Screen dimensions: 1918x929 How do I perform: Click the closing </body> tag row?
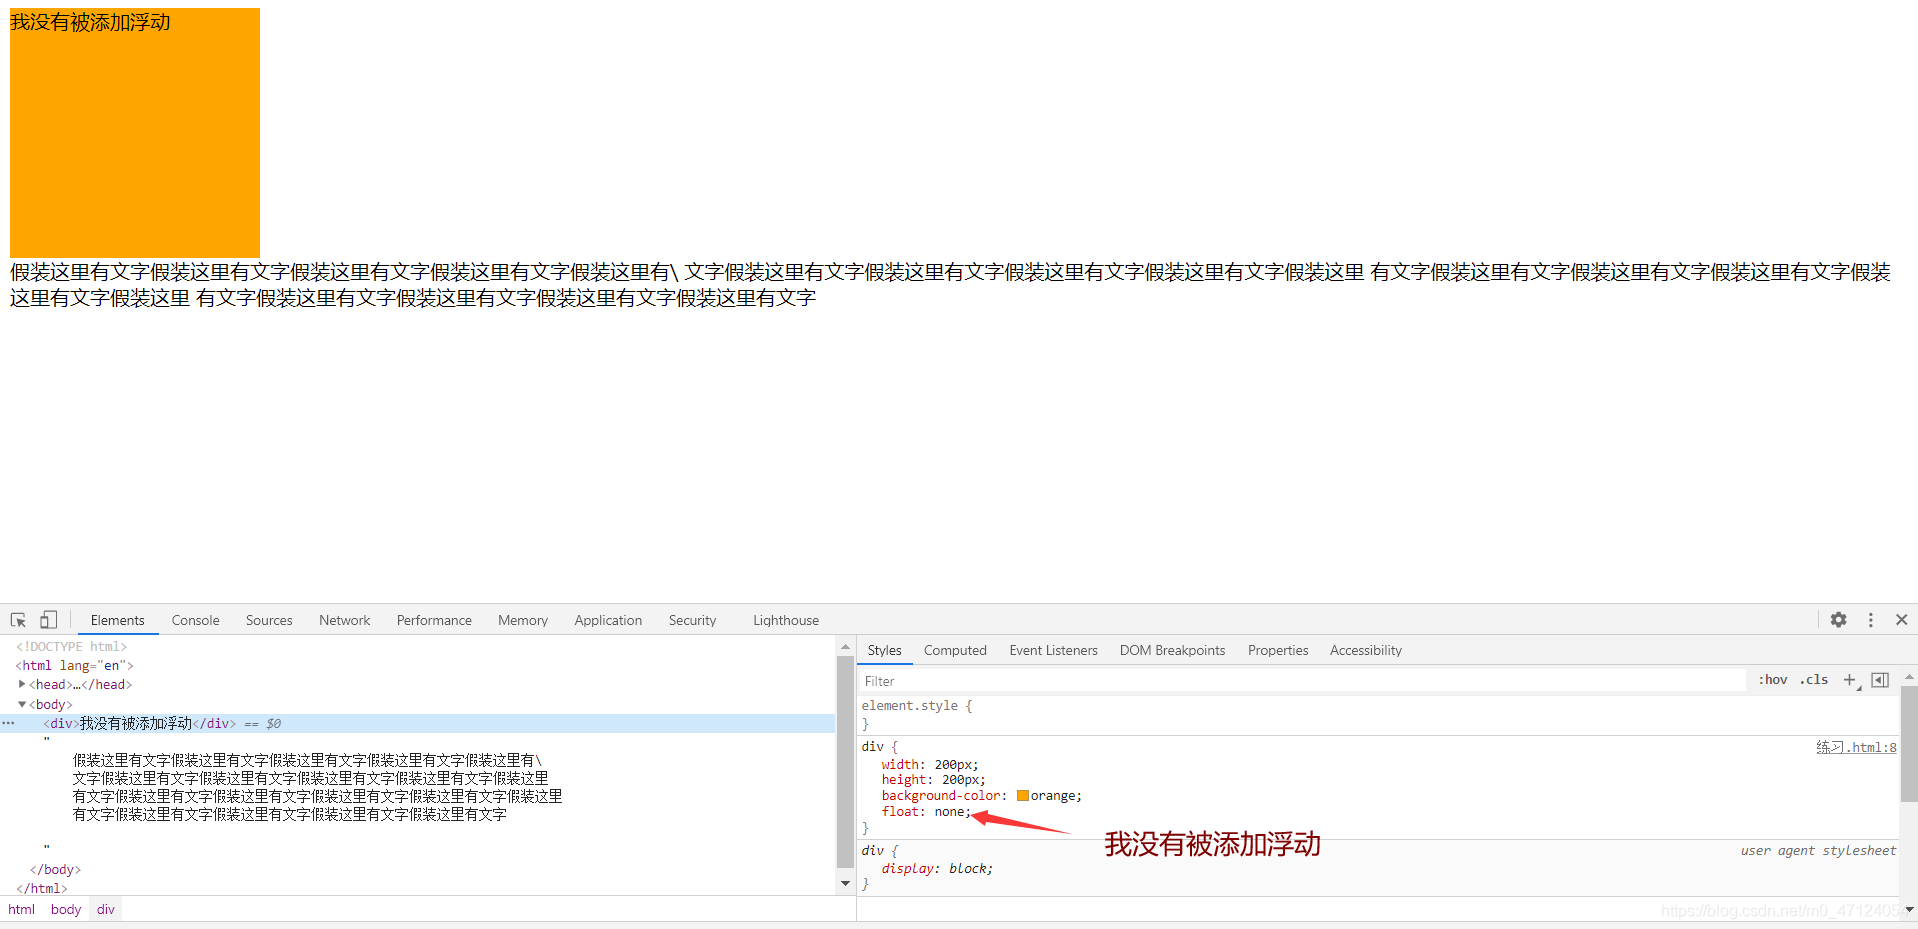[55, 869]
